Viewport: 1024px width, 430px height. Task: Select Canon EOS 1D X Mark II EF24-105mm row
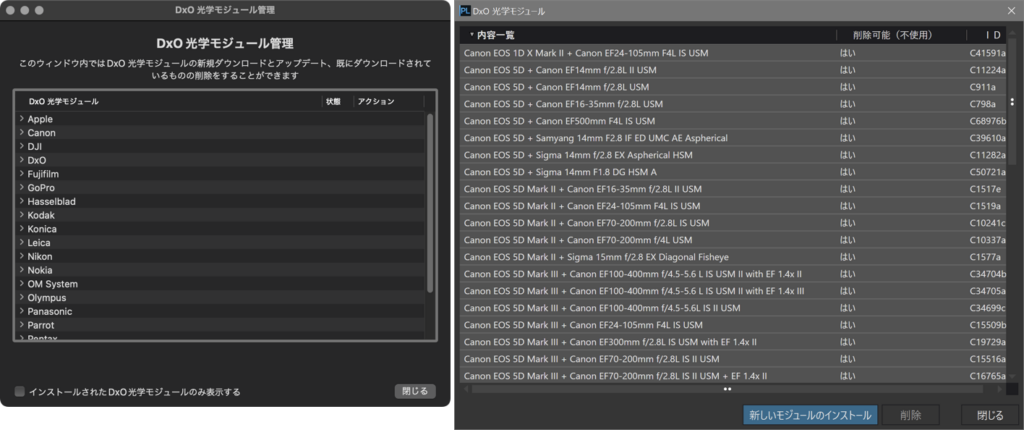734,52
